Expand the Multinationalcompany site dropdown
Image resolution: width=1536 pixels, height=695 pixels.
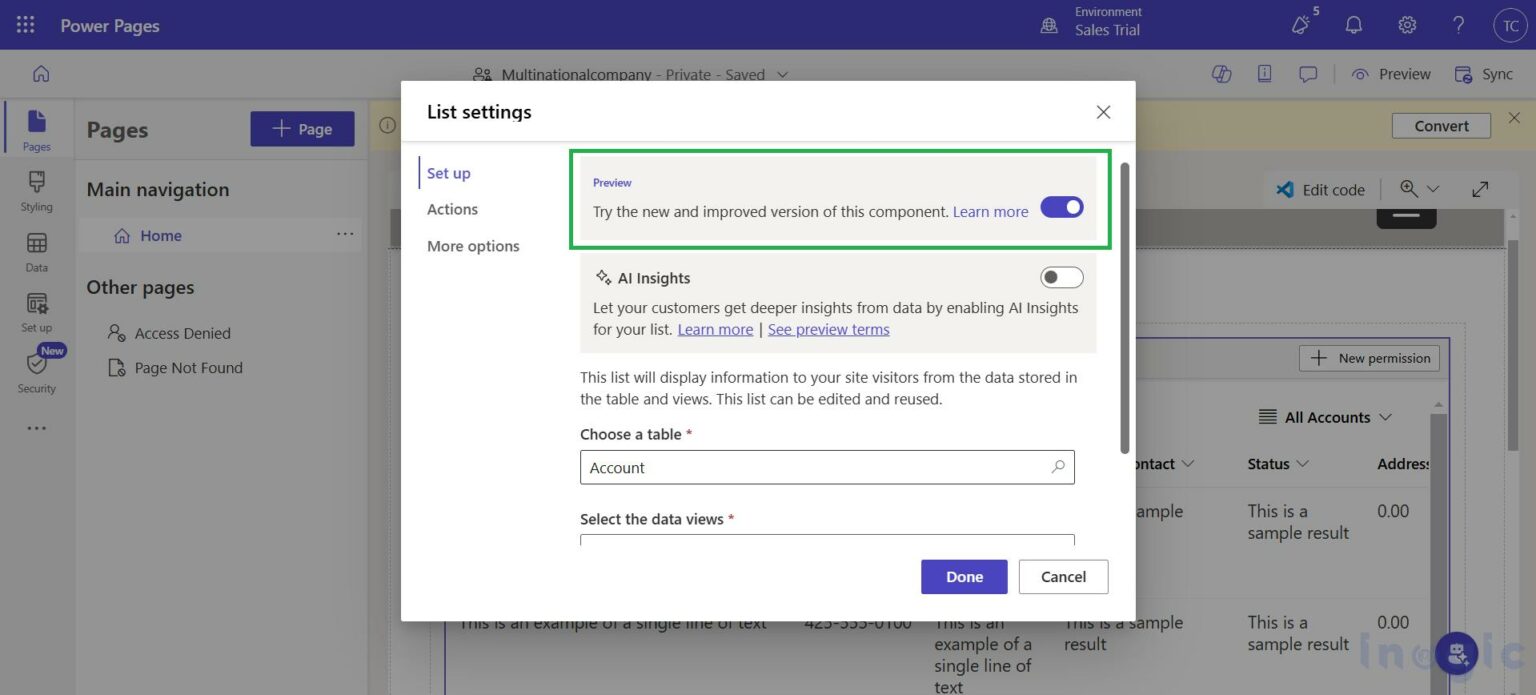coord(783,74)
